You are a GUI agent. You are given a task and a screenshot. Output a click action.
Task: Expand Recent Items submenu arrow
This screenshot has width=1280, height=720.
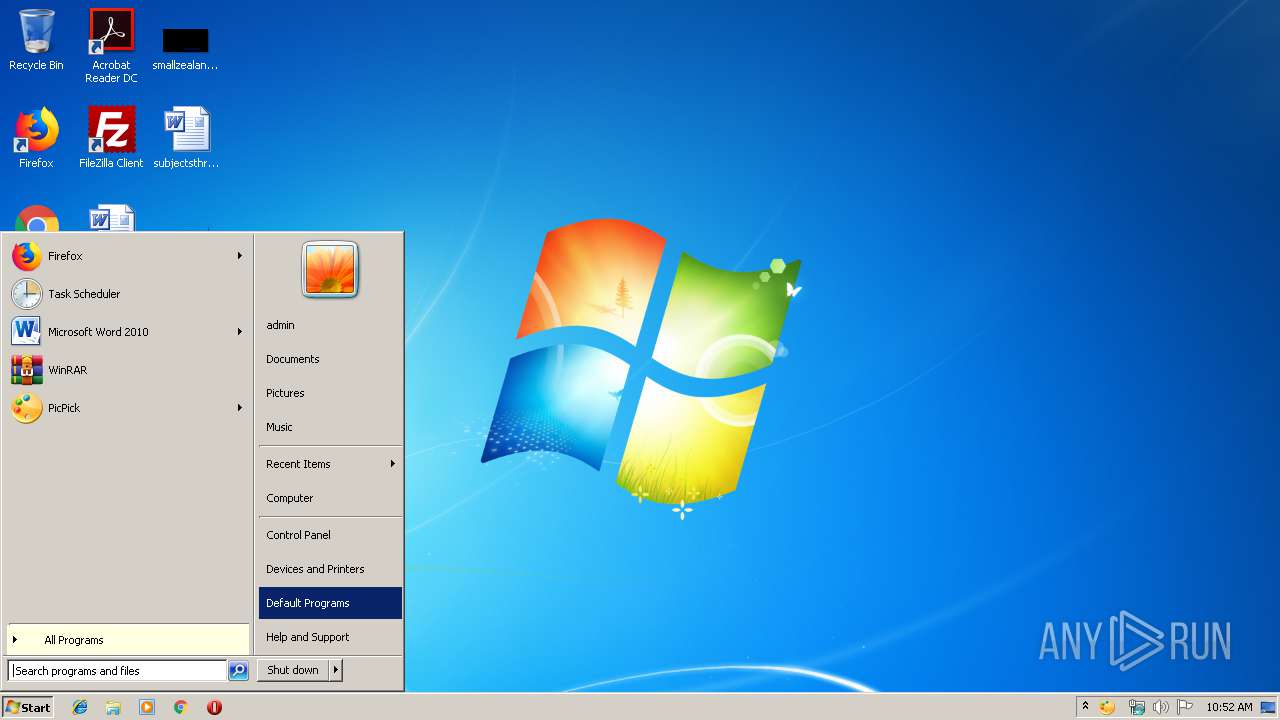point(393,464)
